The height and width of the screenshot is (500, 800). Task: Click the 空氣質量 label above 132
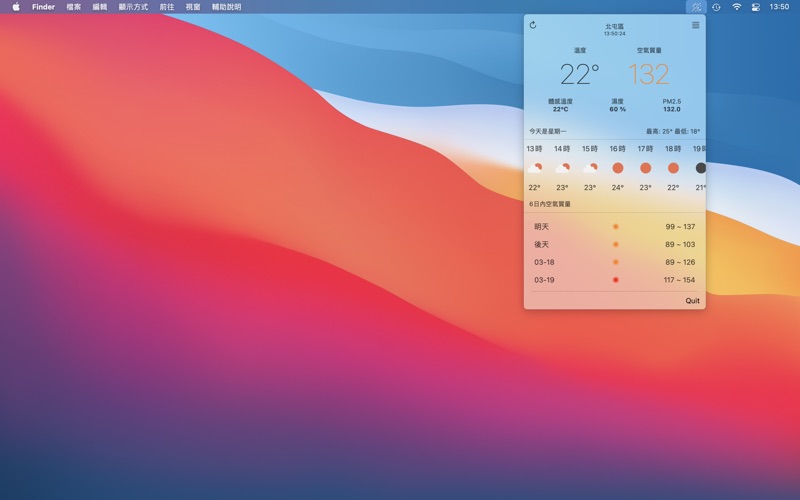point(649,51)
